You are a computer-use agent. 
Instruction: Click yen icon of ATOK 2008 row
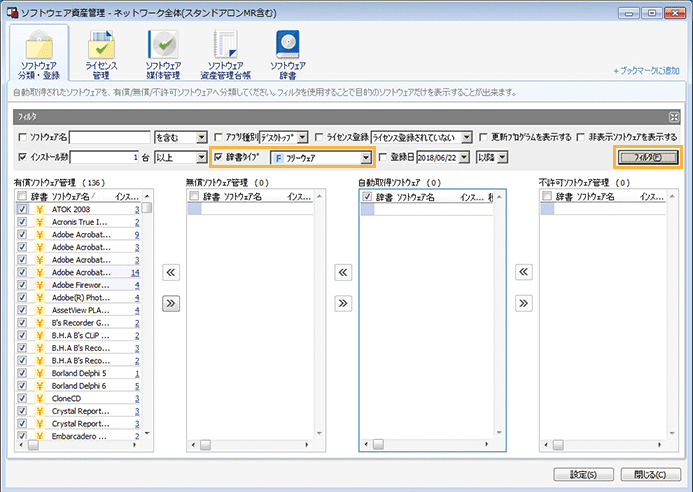(x=40, y=209)
